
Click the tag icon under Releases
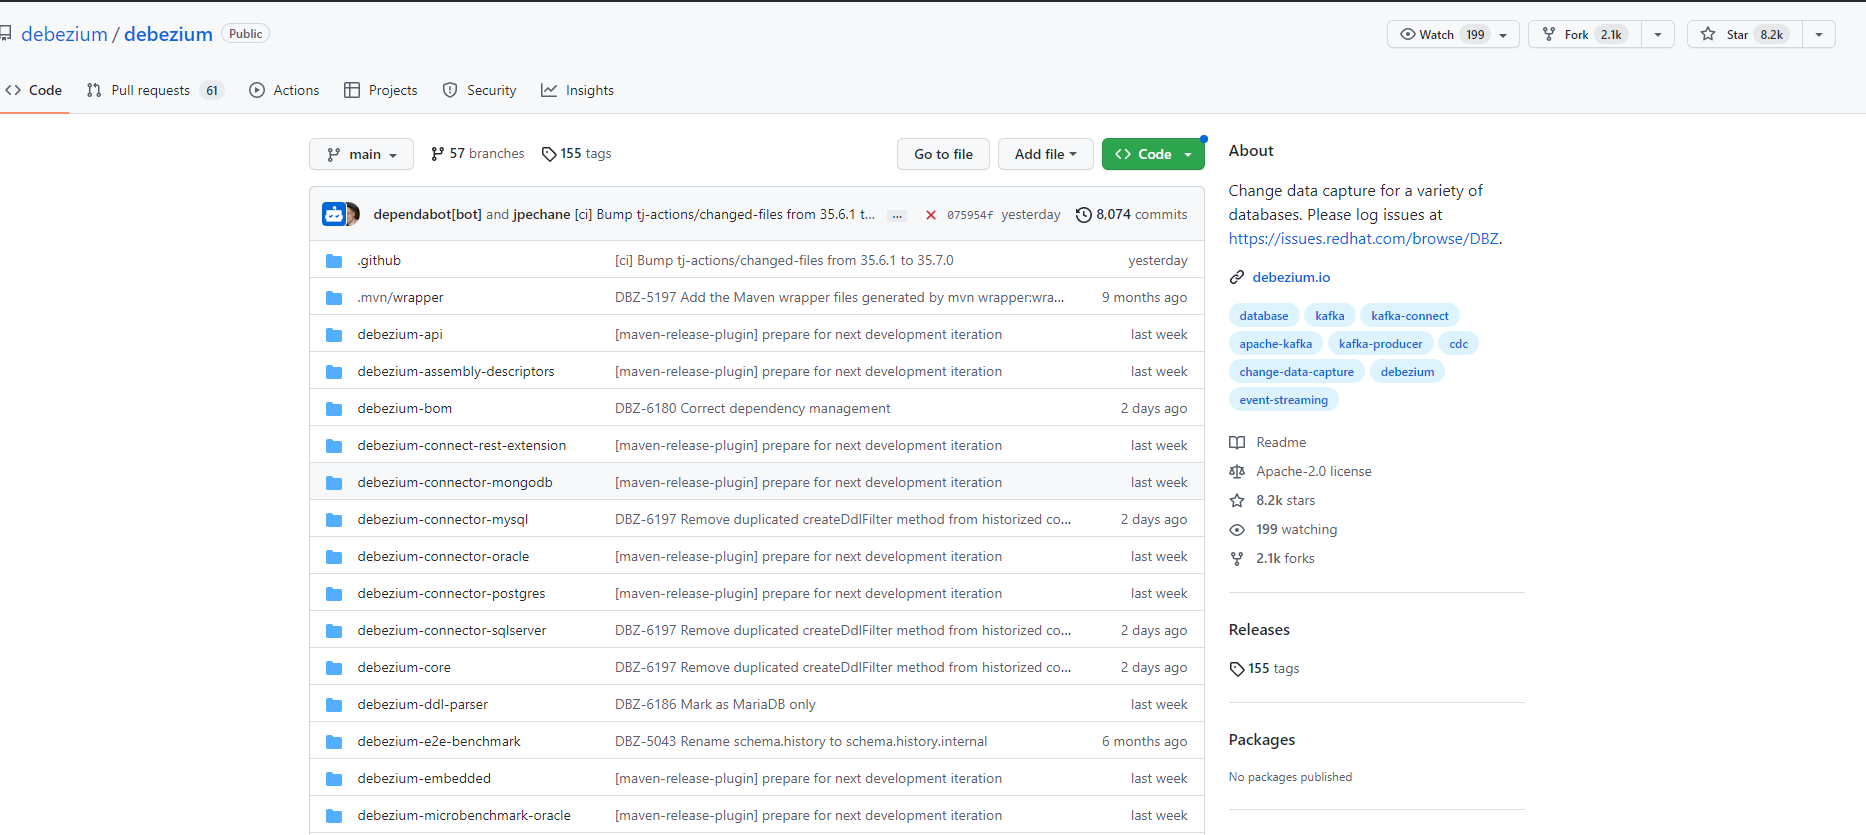[1237, 669]
